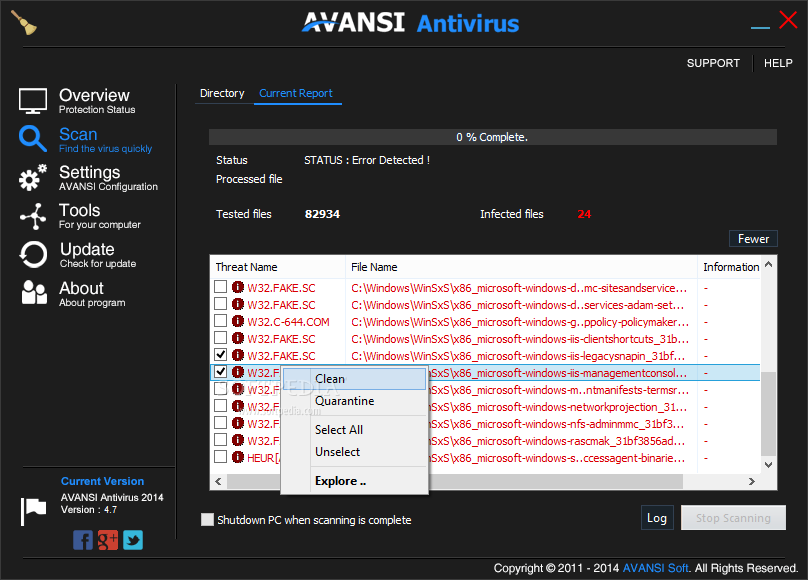Select the rascmak_31bf3856ad file path
Screen dimensions: 808x580
(x=558, y=441)
